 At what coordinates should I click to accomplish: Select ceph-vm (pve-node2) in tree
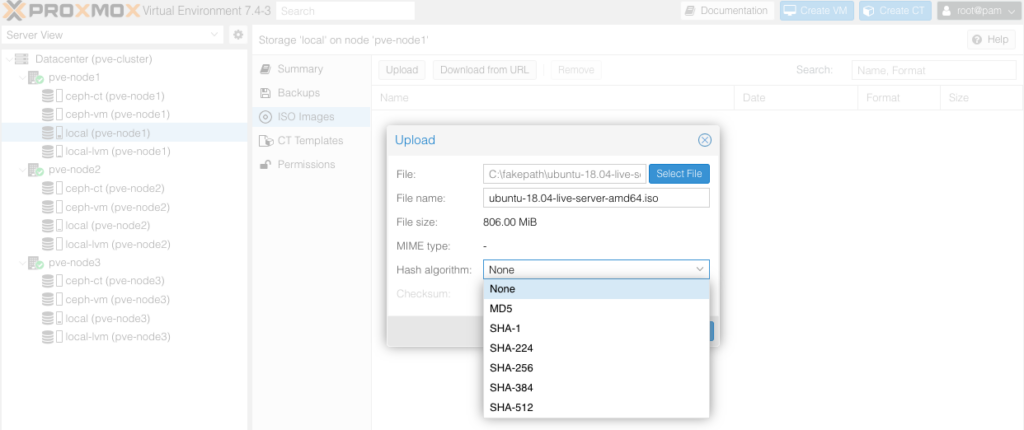(124, 207)
